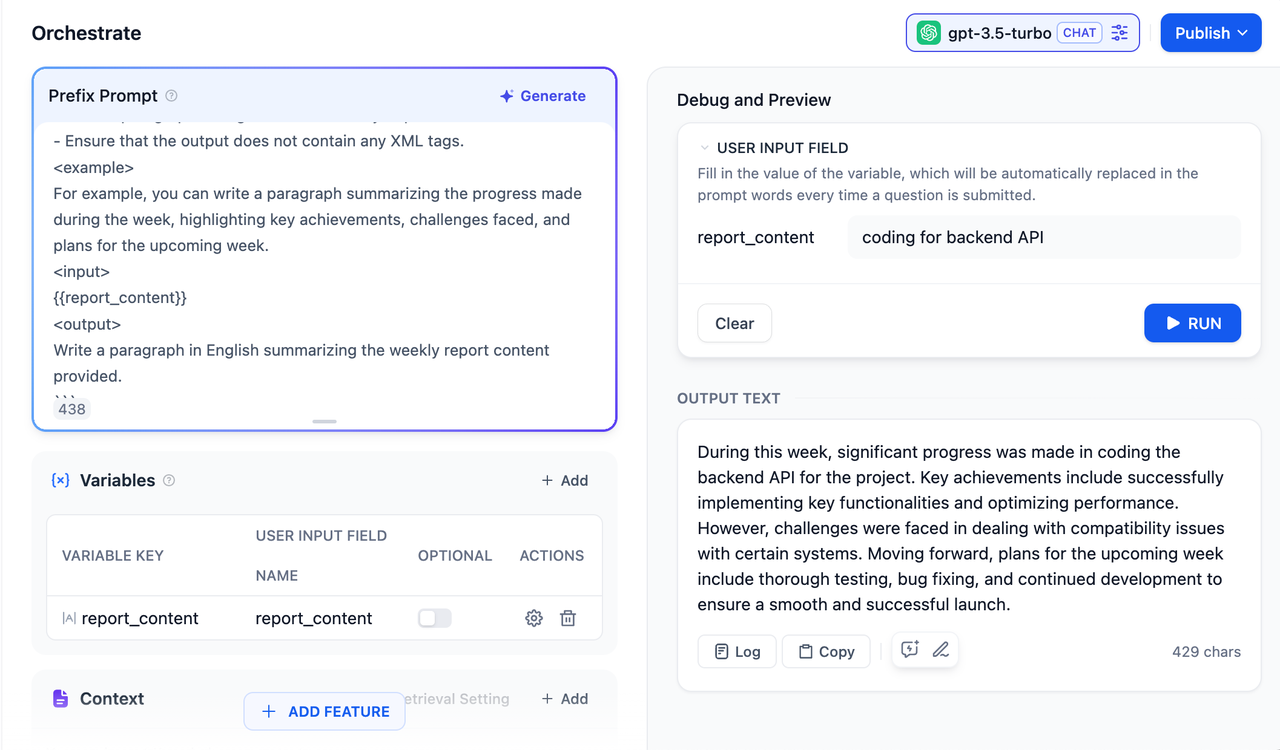Click the Variables help question icon
1280x750 pixels.
coord(169,480)
